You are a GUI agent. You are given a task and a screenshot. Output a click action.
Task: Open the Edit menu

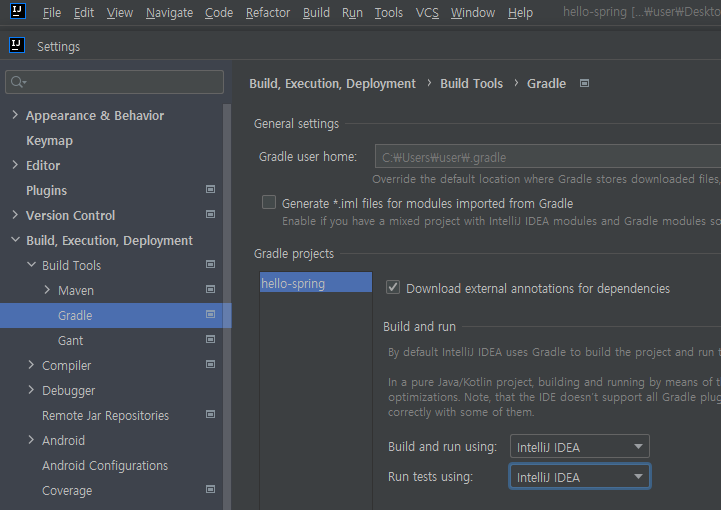pyautogui.click(x=84, y=12)
